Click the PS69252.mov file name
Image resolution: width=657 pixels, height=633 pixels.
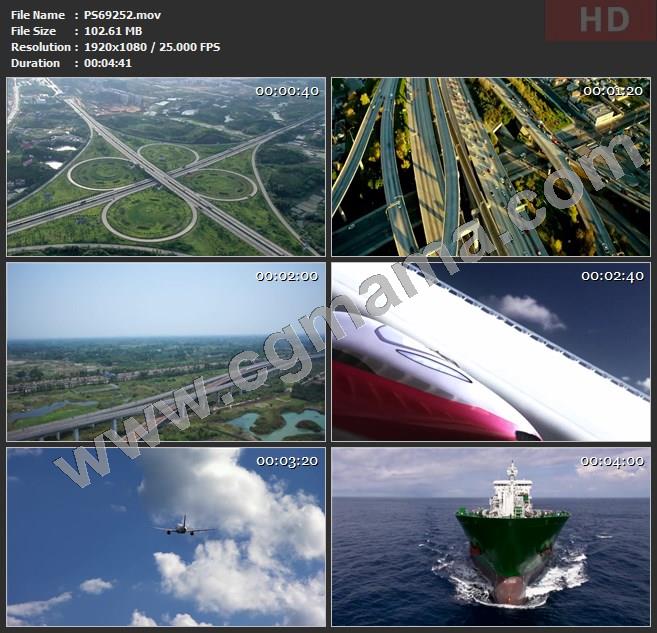(x=122, y=15)
